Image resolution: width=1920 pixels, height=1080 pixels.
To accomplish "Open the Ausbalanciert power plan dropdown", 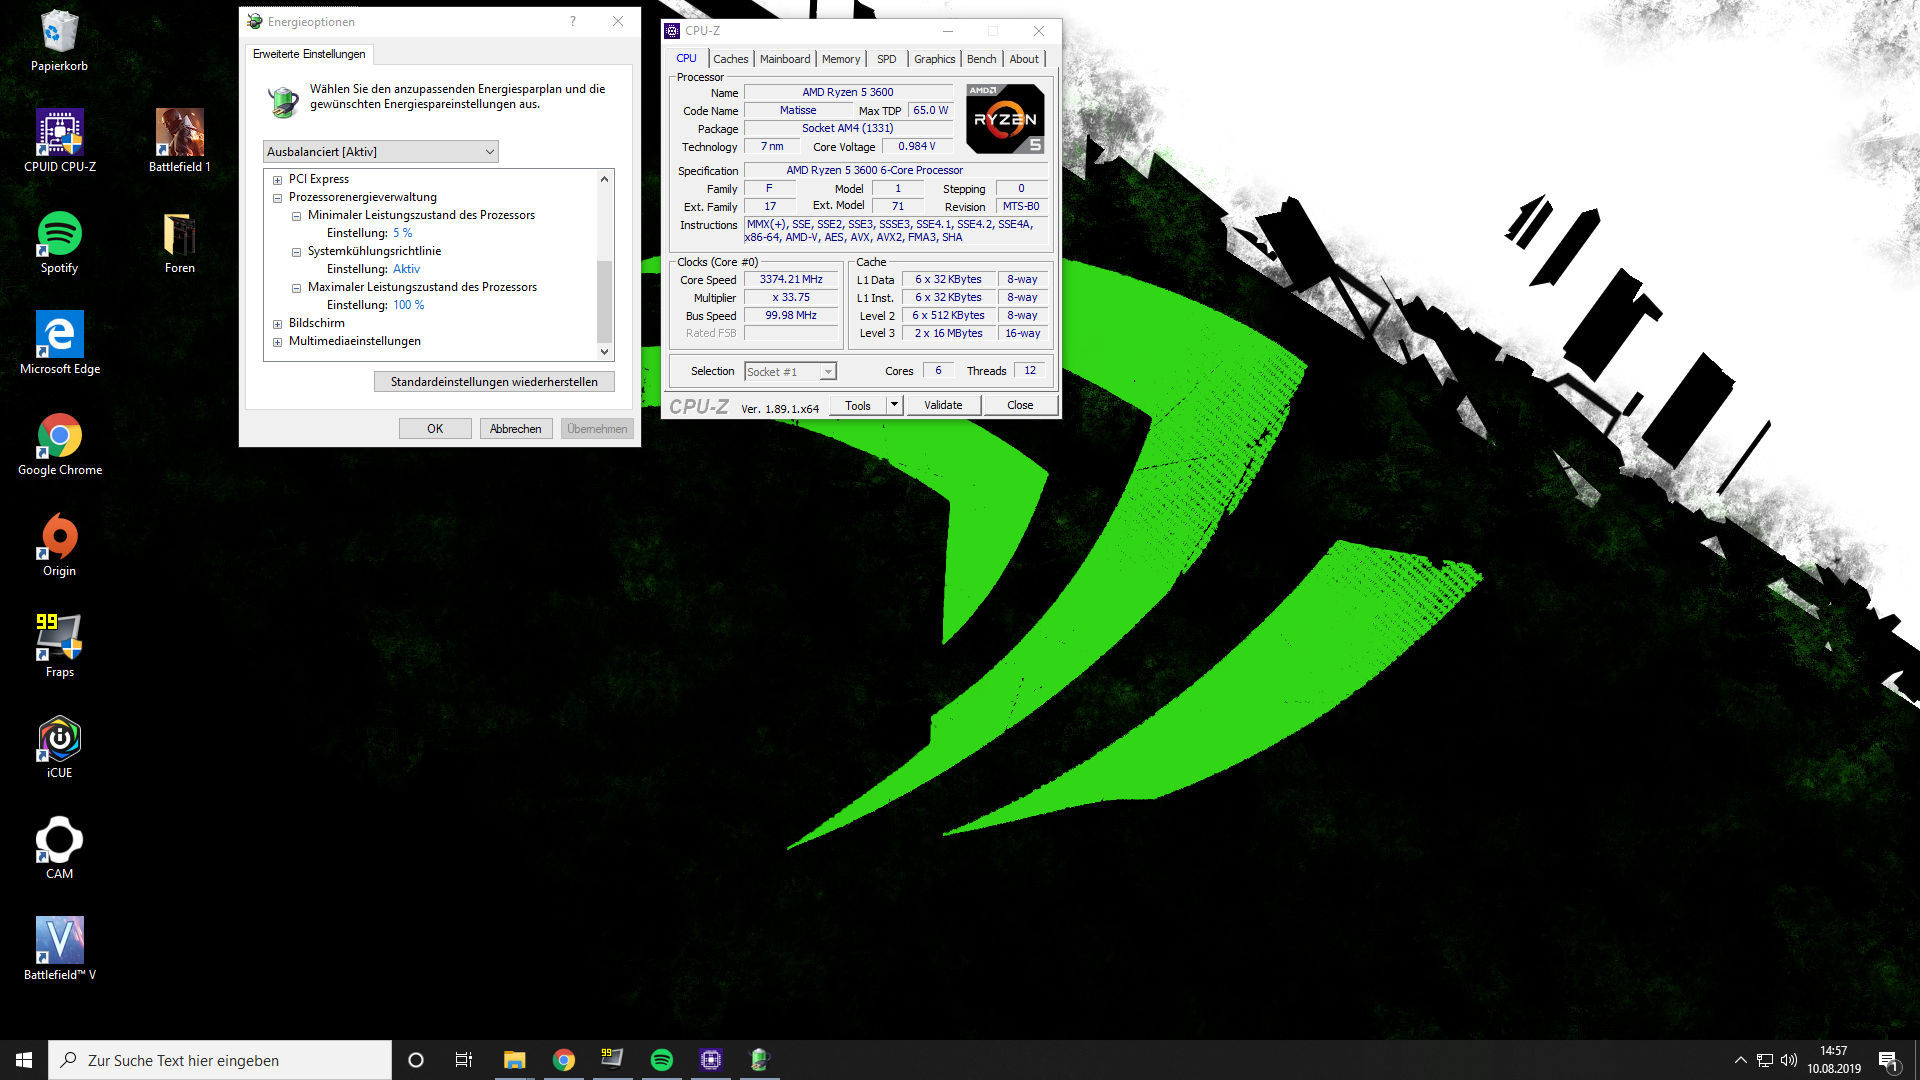I will (381, 152).
